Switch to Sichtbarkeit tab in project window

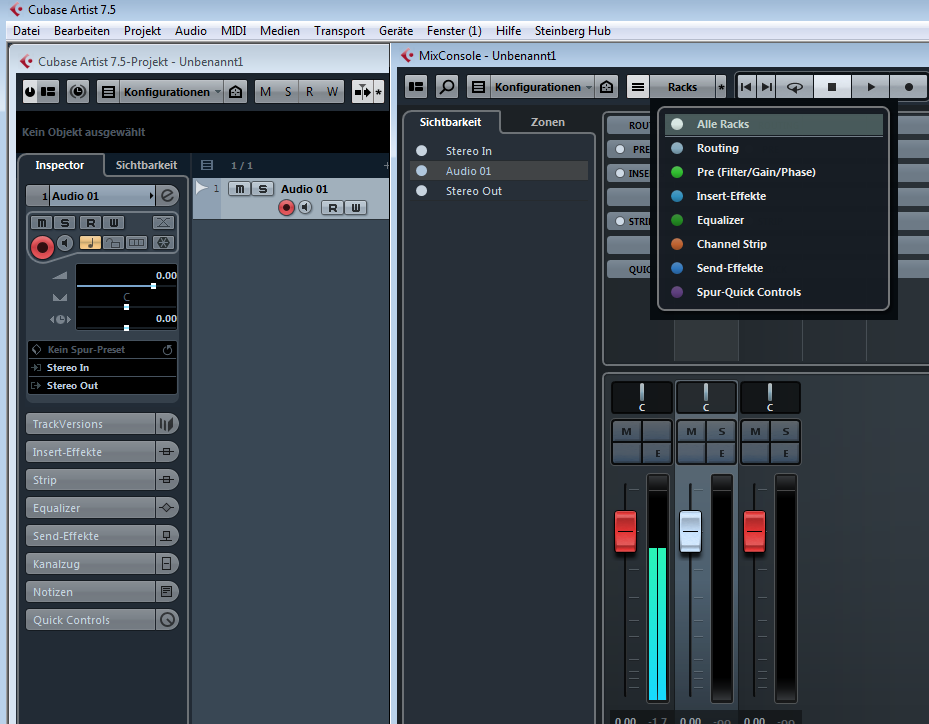coord(146,165)
